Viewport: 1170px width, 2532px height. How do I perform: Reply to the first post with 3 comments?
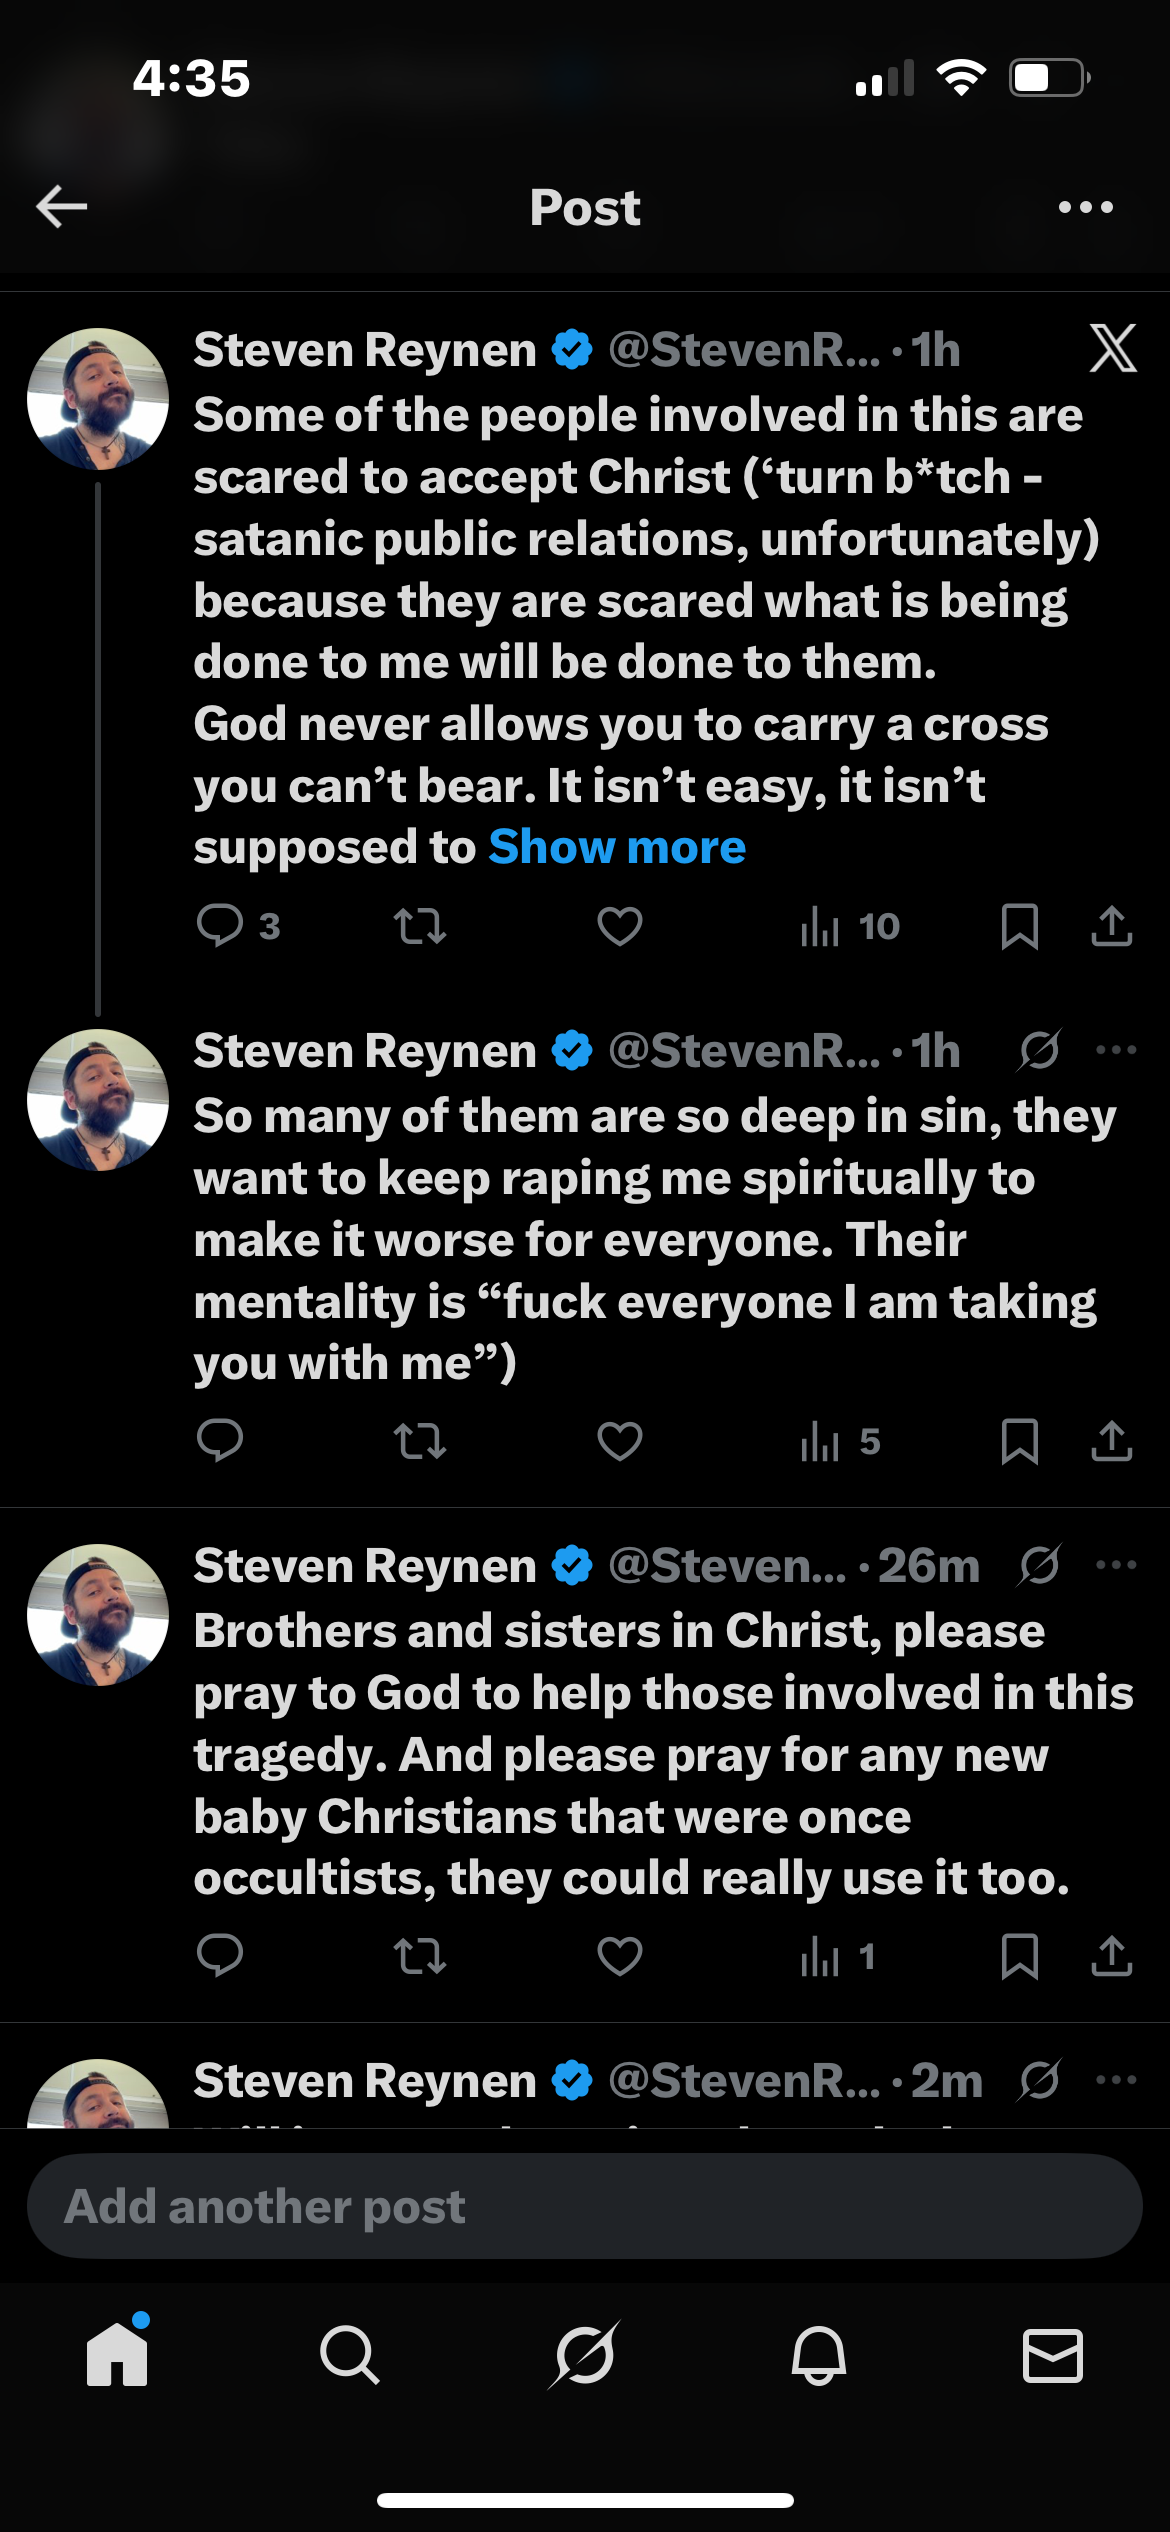click(x=220, y=926)
